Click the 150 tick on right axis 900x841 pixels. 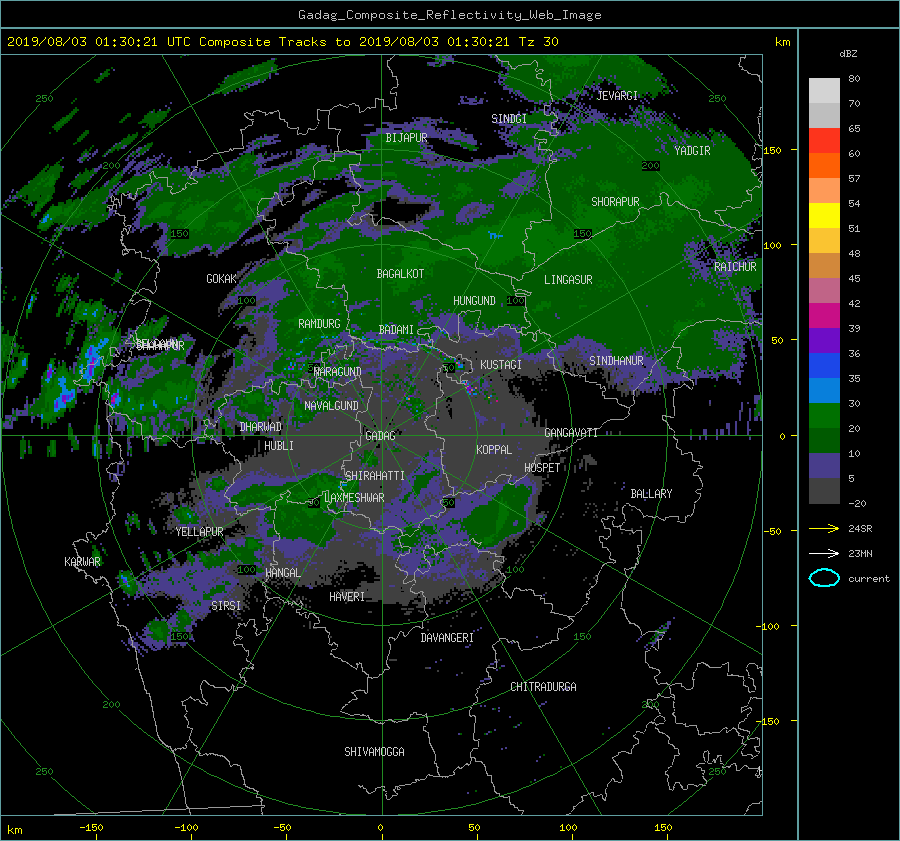pyautogui.click(x=773, y=150)
